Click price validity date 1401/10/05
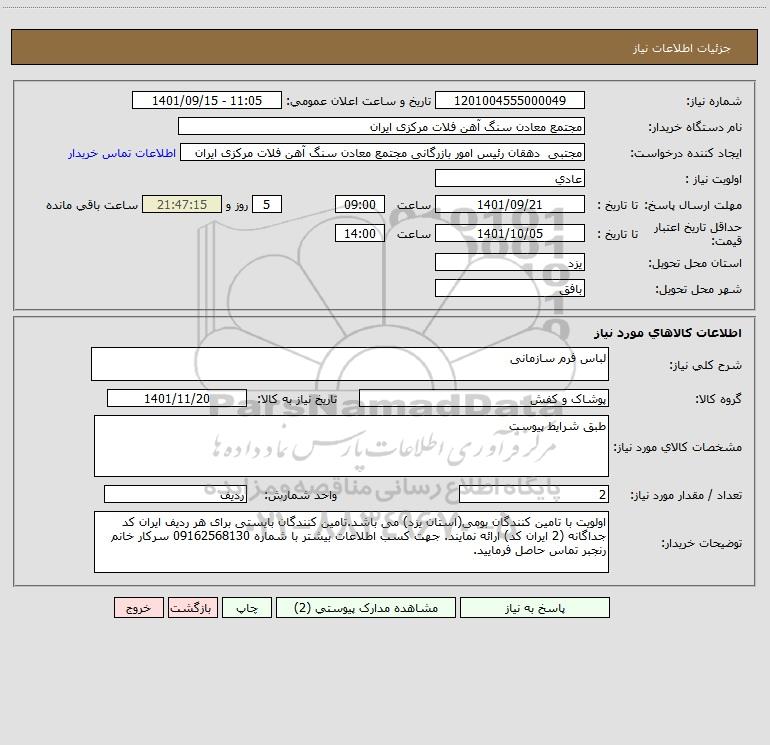This screenshot has height=745, width=770. [x=510, y=233]
